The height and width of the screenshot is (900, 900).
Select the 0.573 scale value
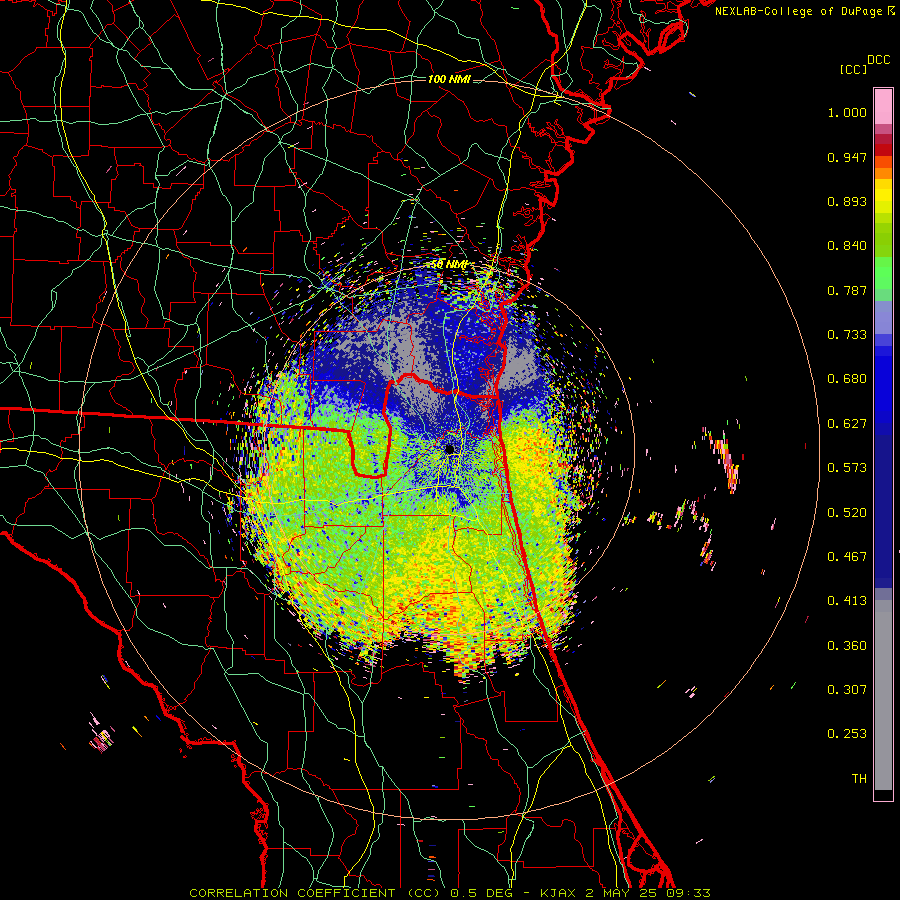847,468
